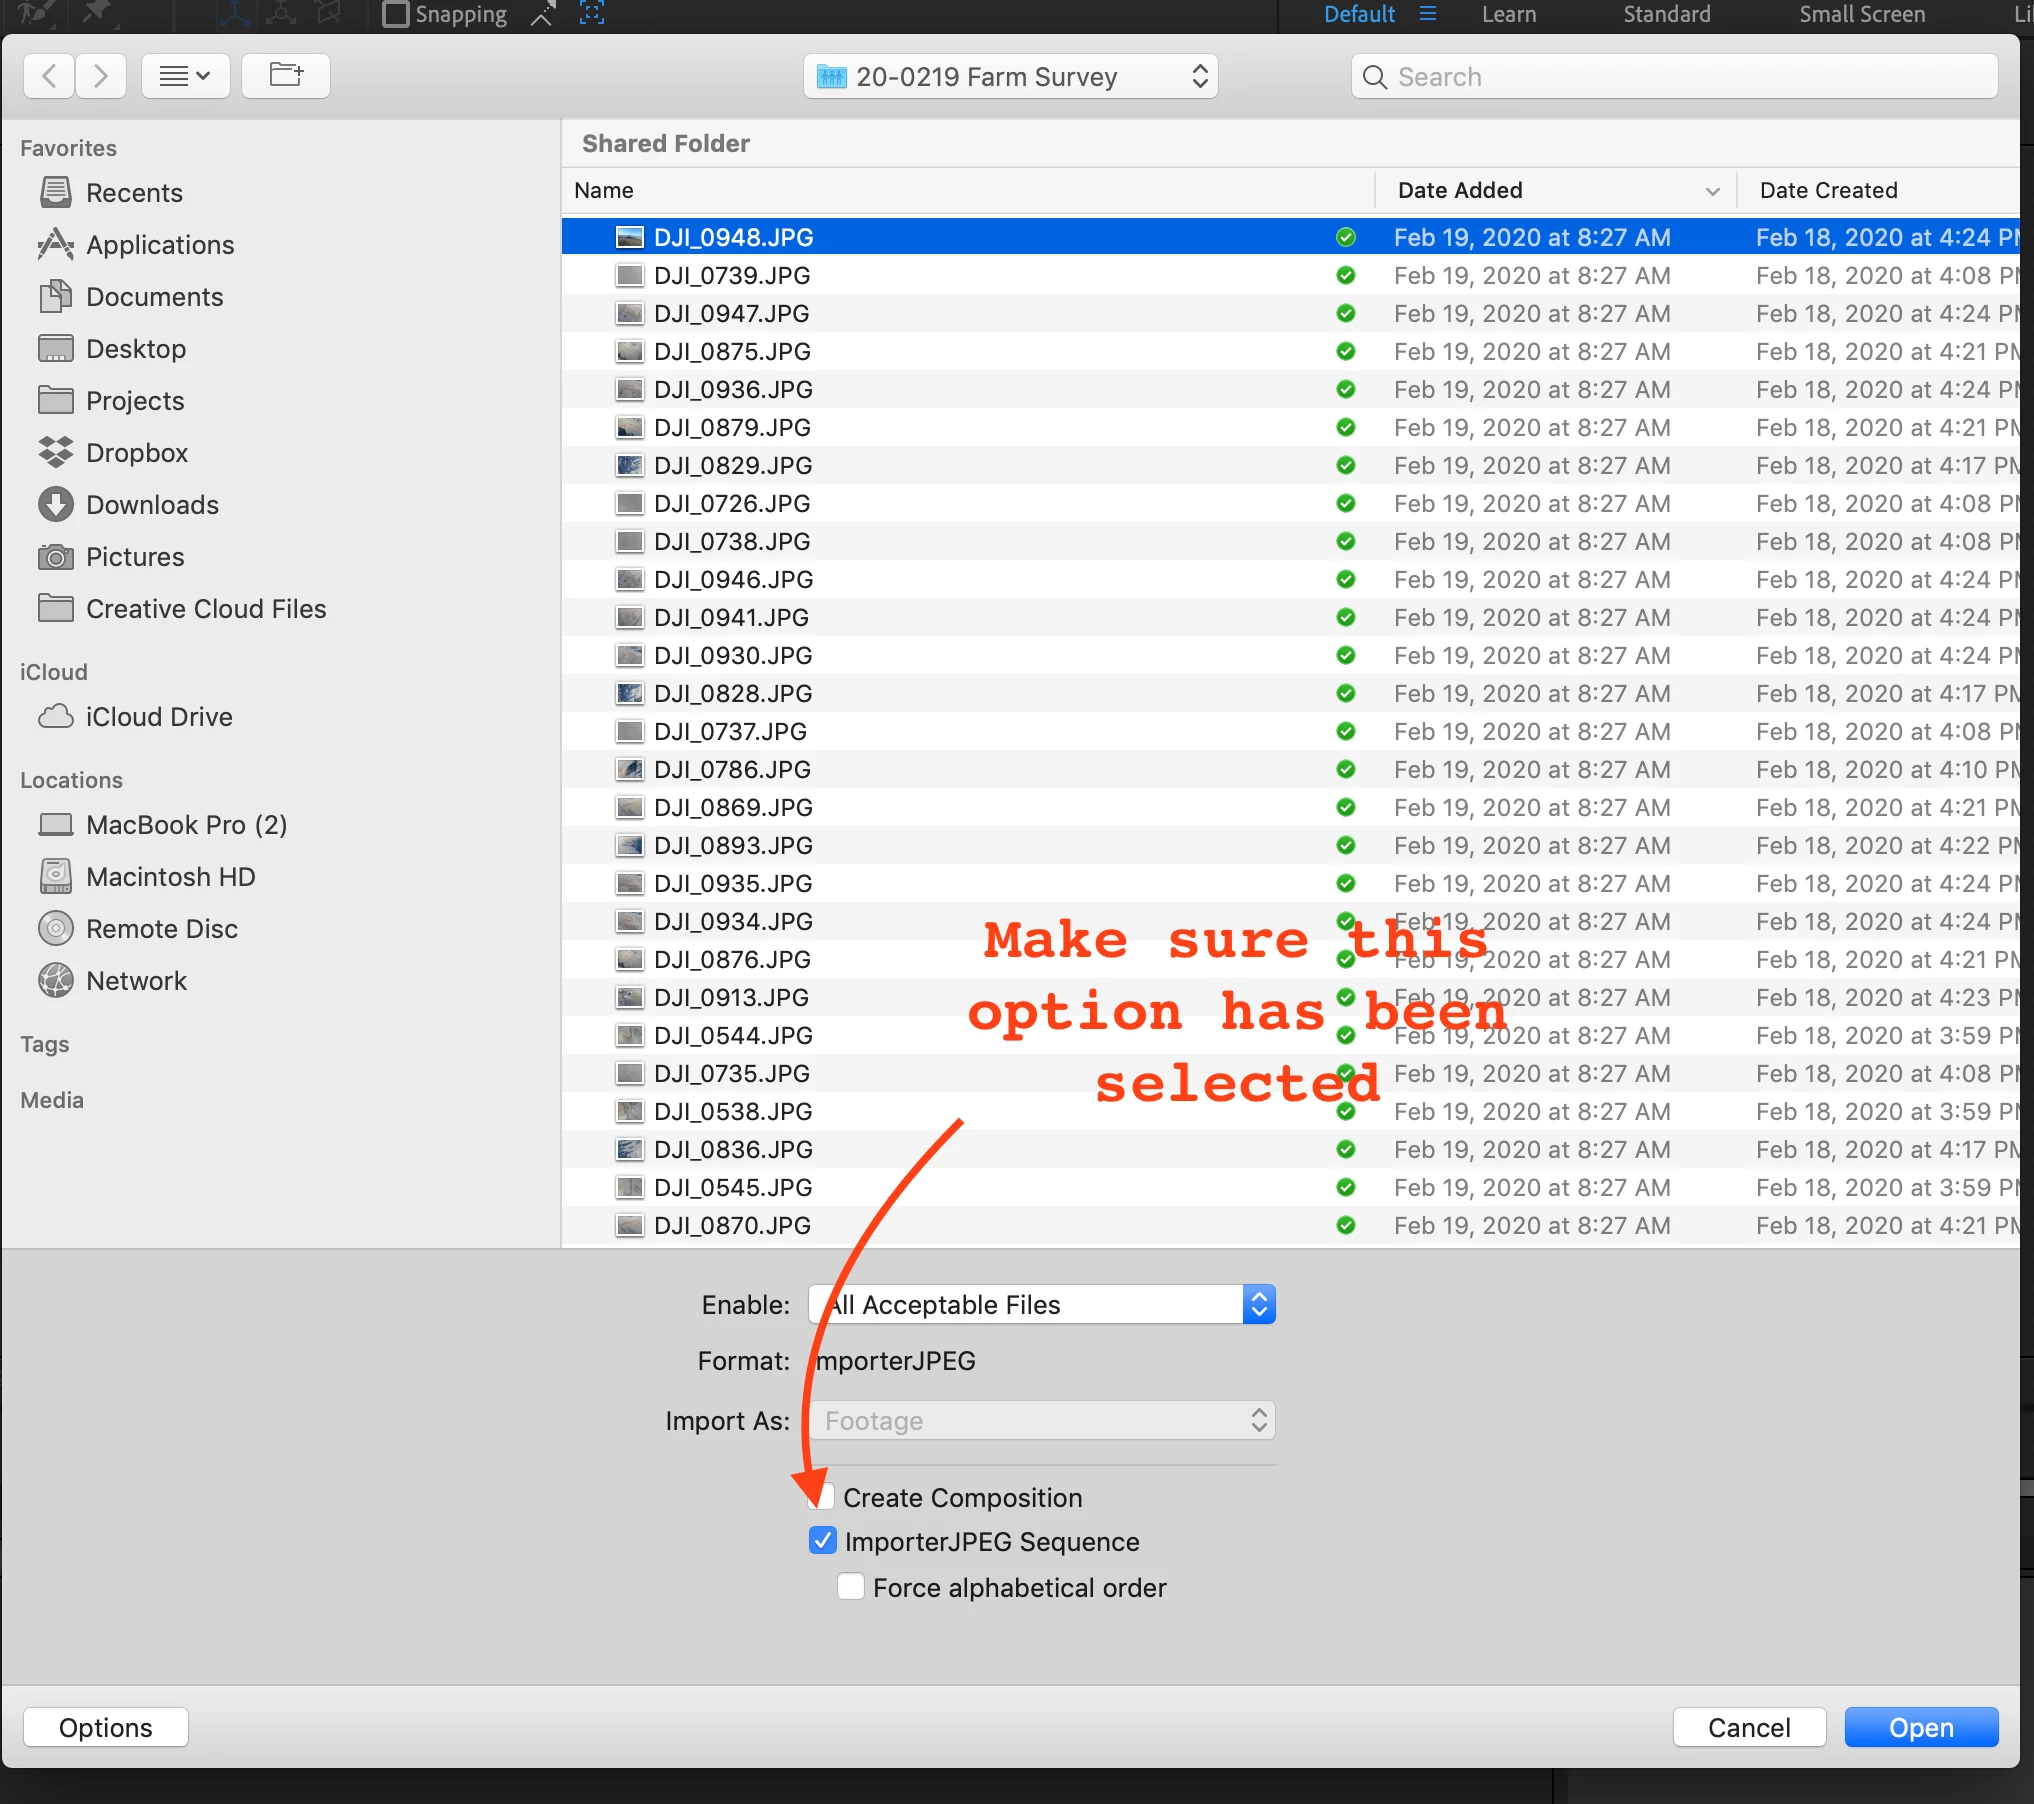This screenshot has width=2034, height=1804.
Task: Click the new folder icon
Action: pyautogui.click(x=286, y=76)
